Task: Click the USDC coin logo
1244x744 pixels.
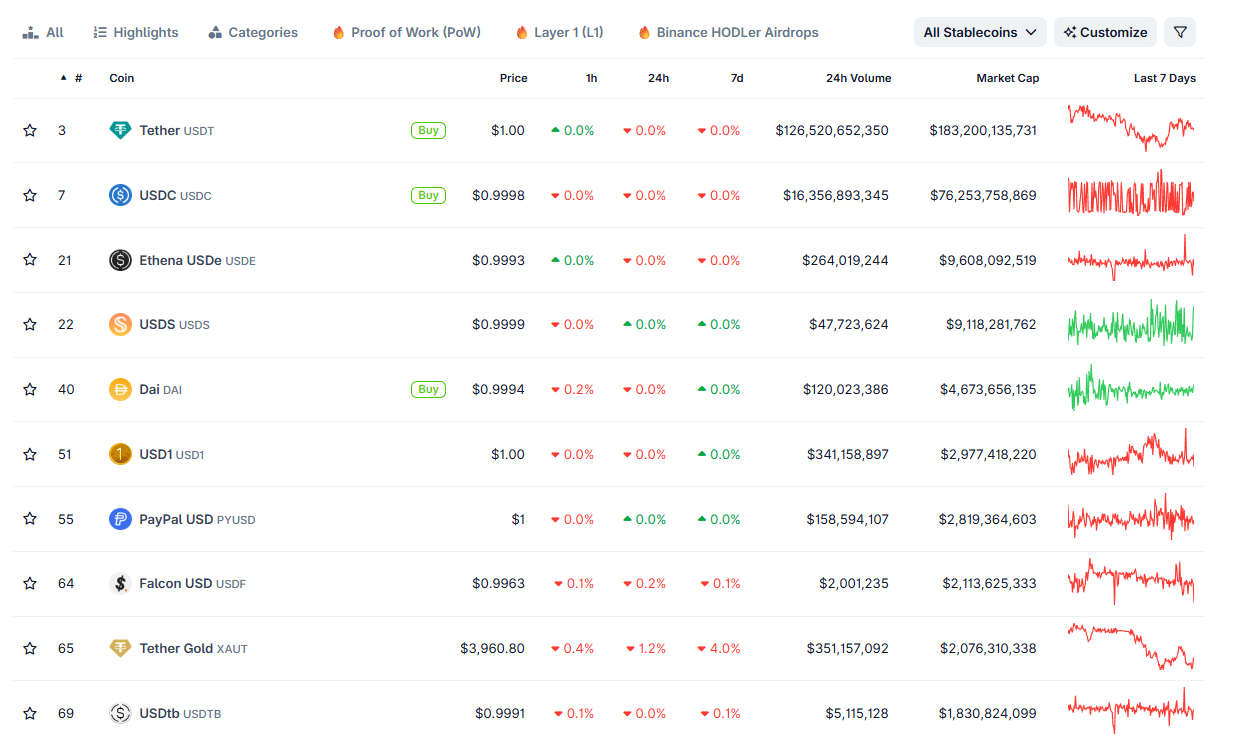Action: pyautogui.click(x=120, y=195)
